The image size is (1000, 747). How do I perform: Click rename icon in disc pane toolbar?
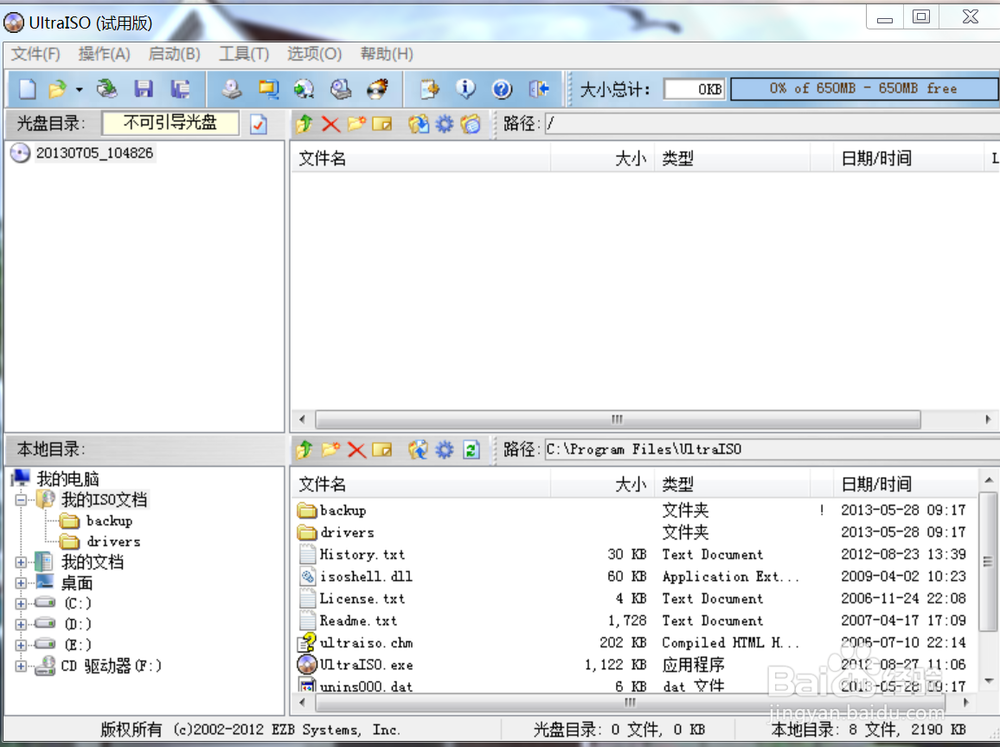382,124
